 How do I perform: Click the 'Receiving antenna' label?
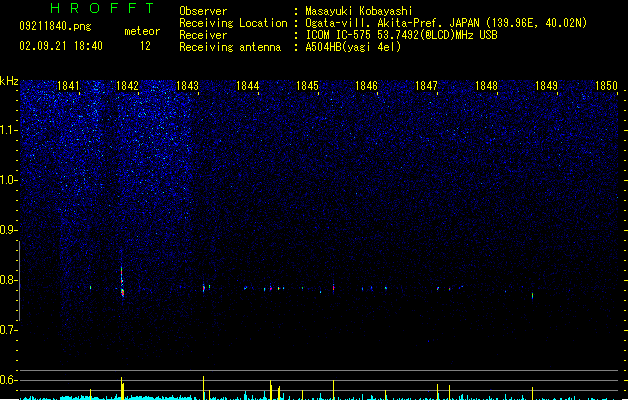click(x=230, y=47)
